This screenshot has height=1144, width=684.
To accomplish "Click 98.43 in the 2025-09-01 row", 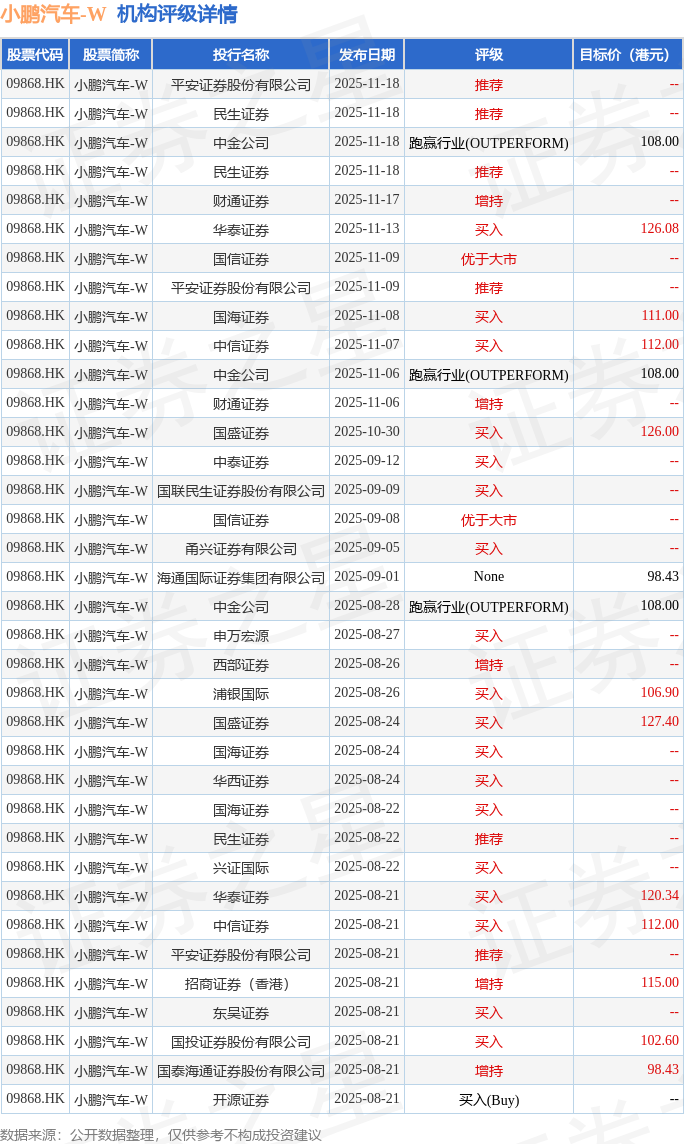I will click(663, 577).
